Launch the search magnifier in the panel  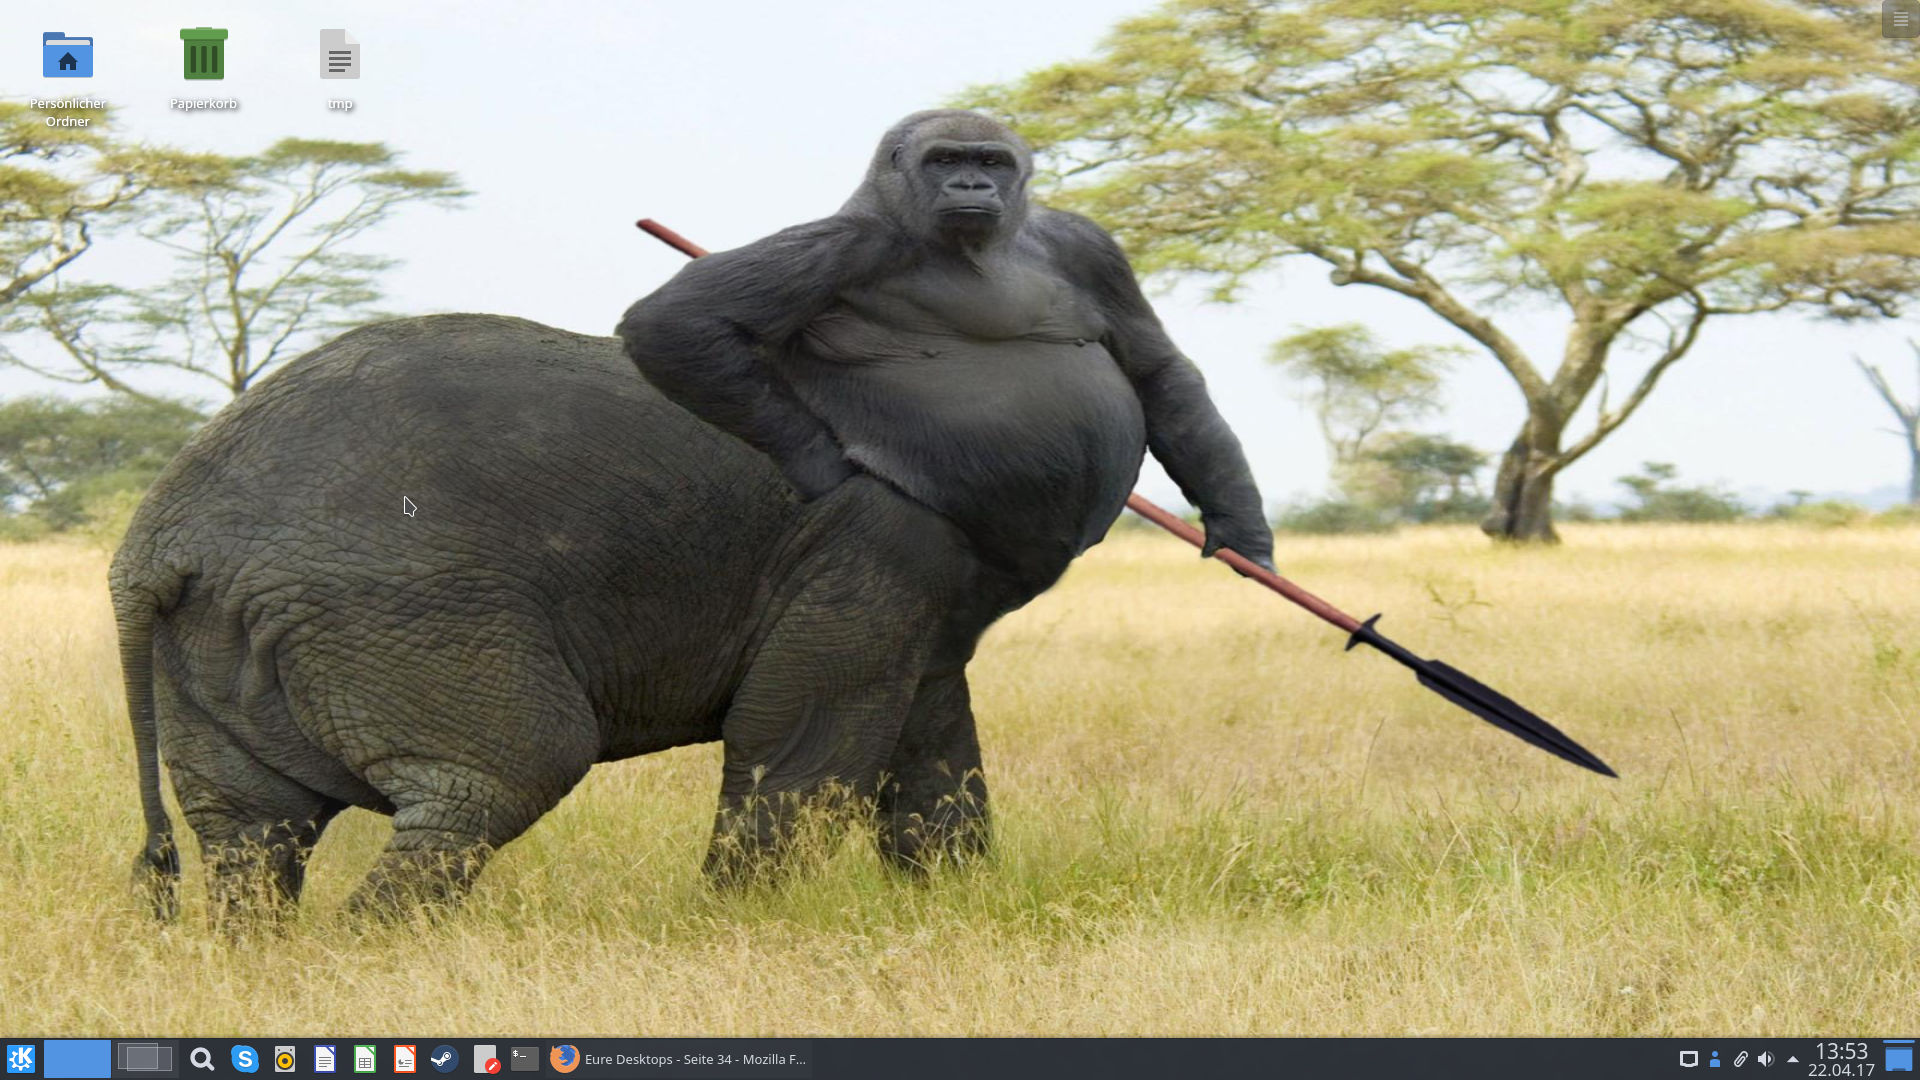pos(202,1059)
